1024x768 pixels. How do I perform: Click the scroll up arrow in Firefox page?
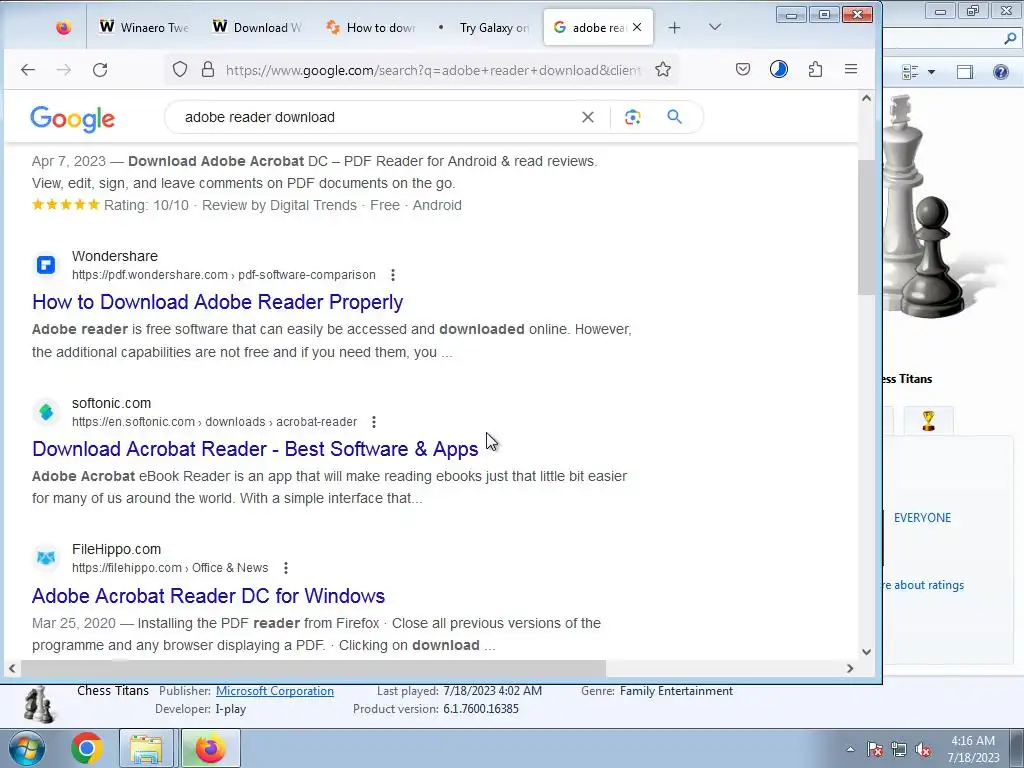tap(866, 99)
